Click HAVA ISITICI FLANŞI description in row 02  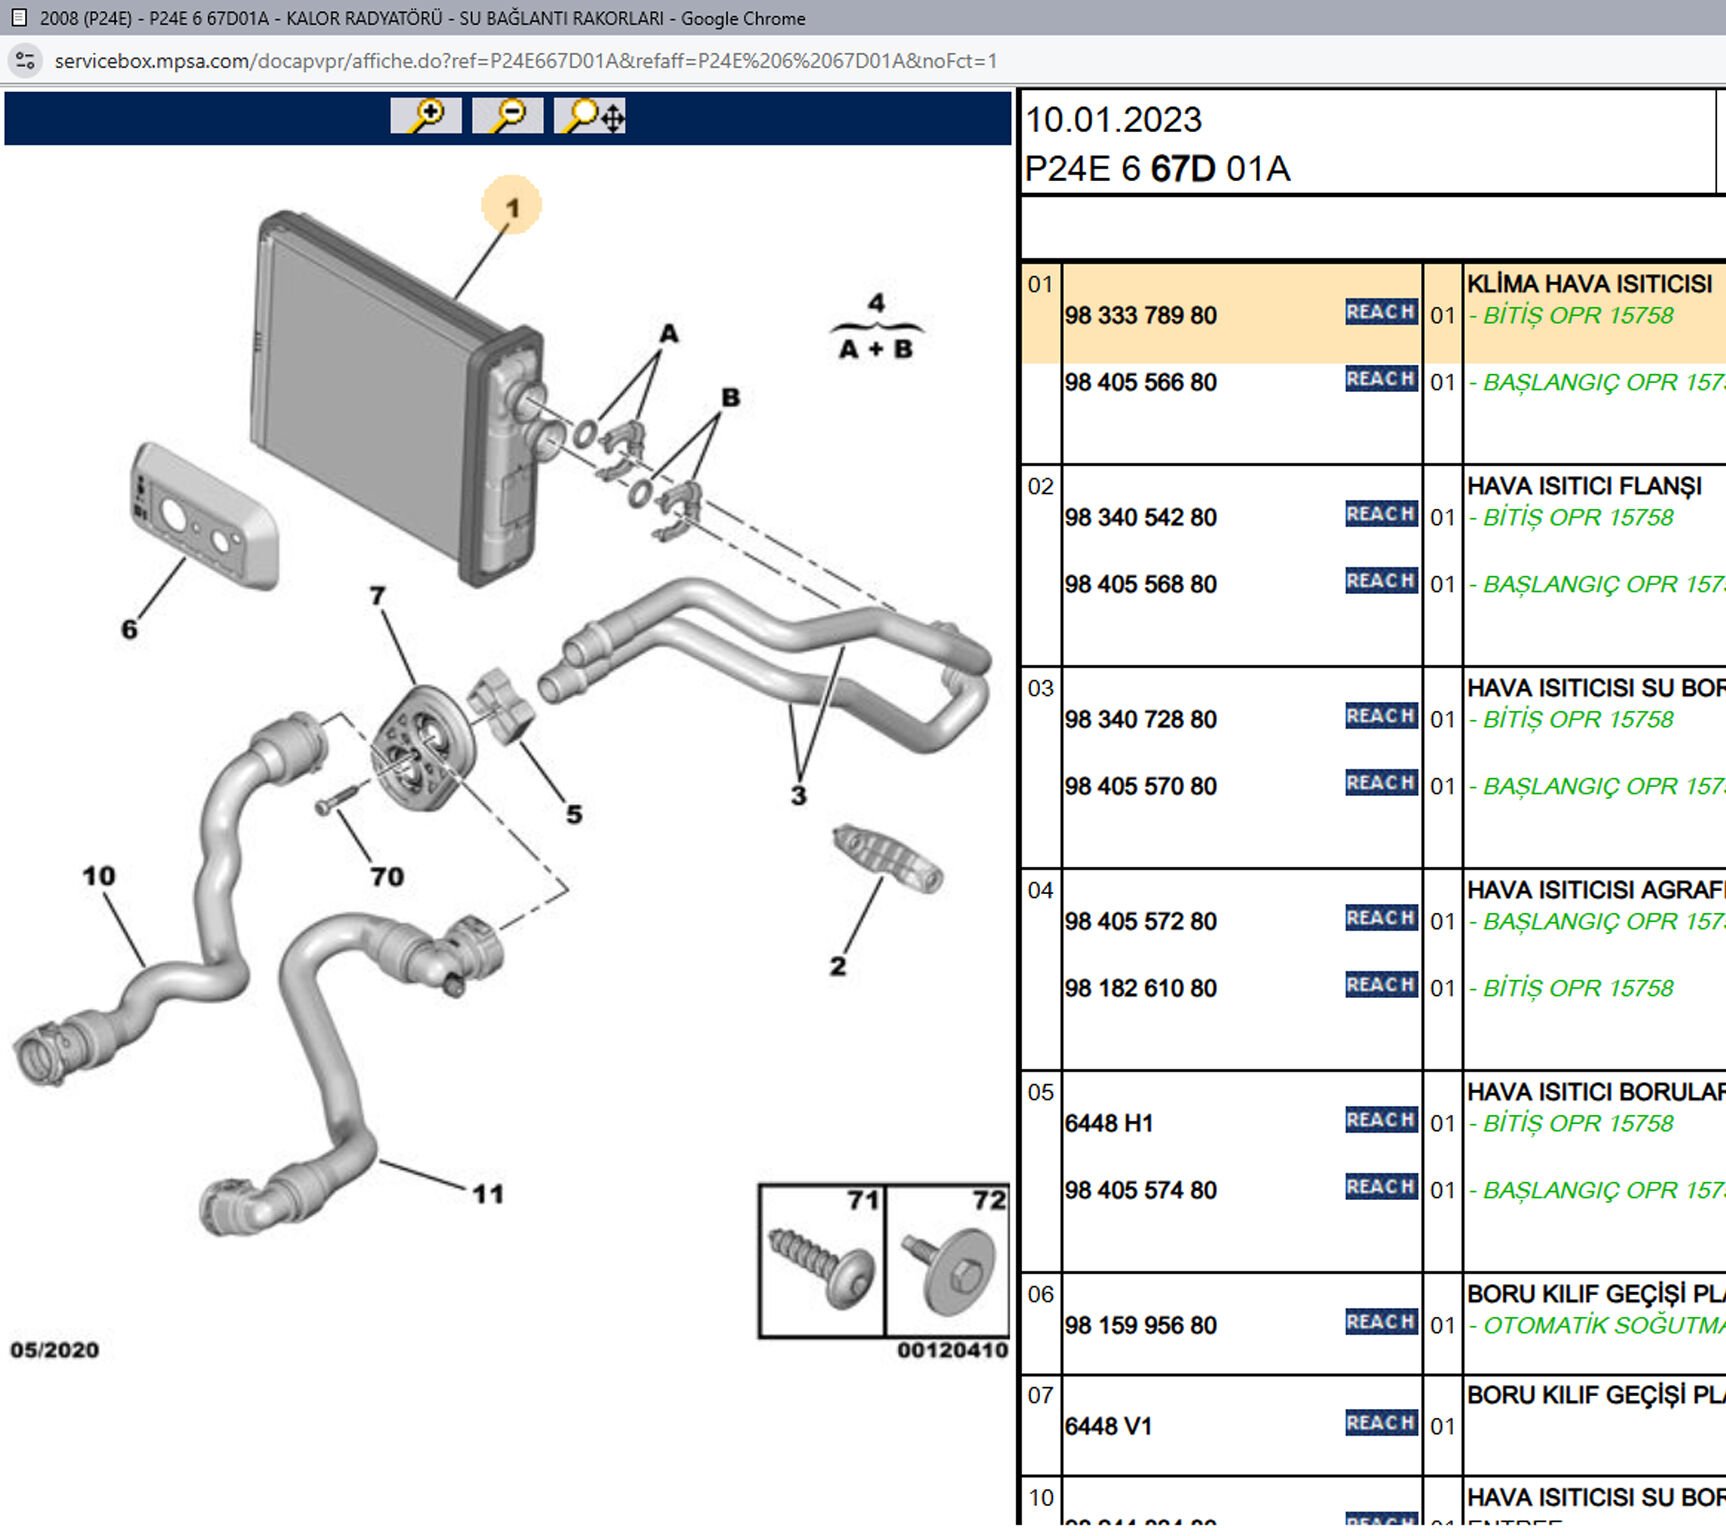pyautogui.click(x=1584, y=487)
